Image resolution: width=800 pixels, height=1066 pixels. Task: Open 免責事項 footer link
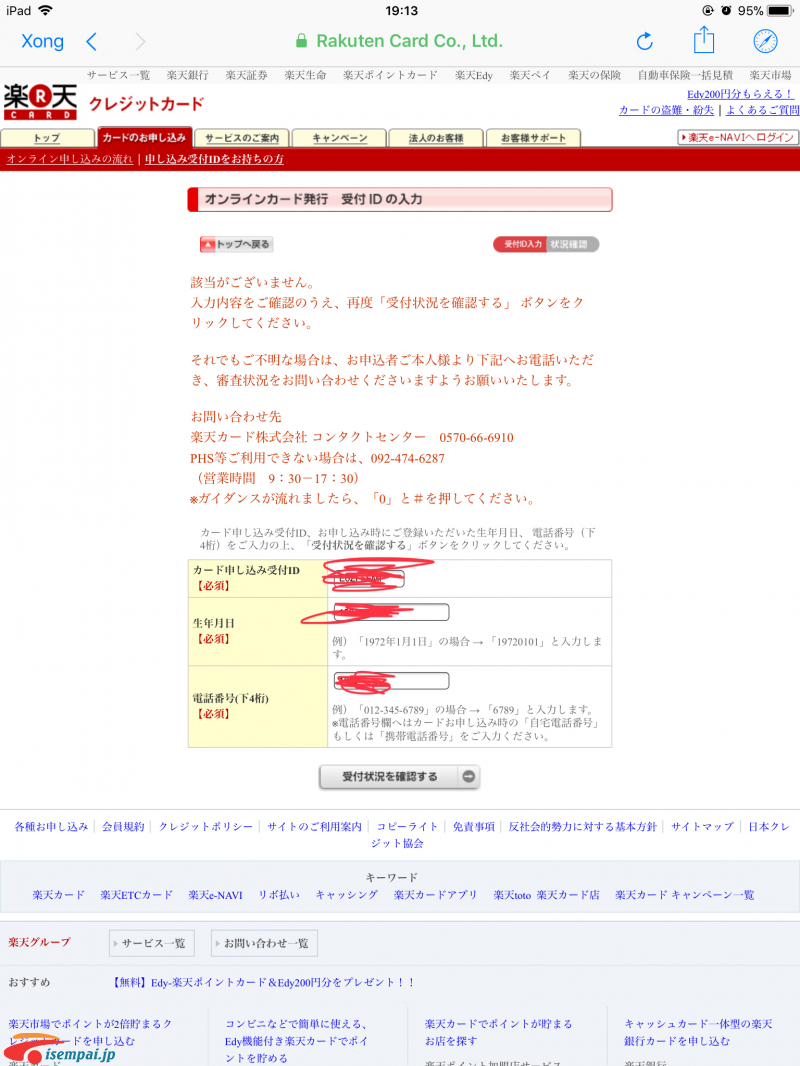pyautogui.click(x=474, y=827)
